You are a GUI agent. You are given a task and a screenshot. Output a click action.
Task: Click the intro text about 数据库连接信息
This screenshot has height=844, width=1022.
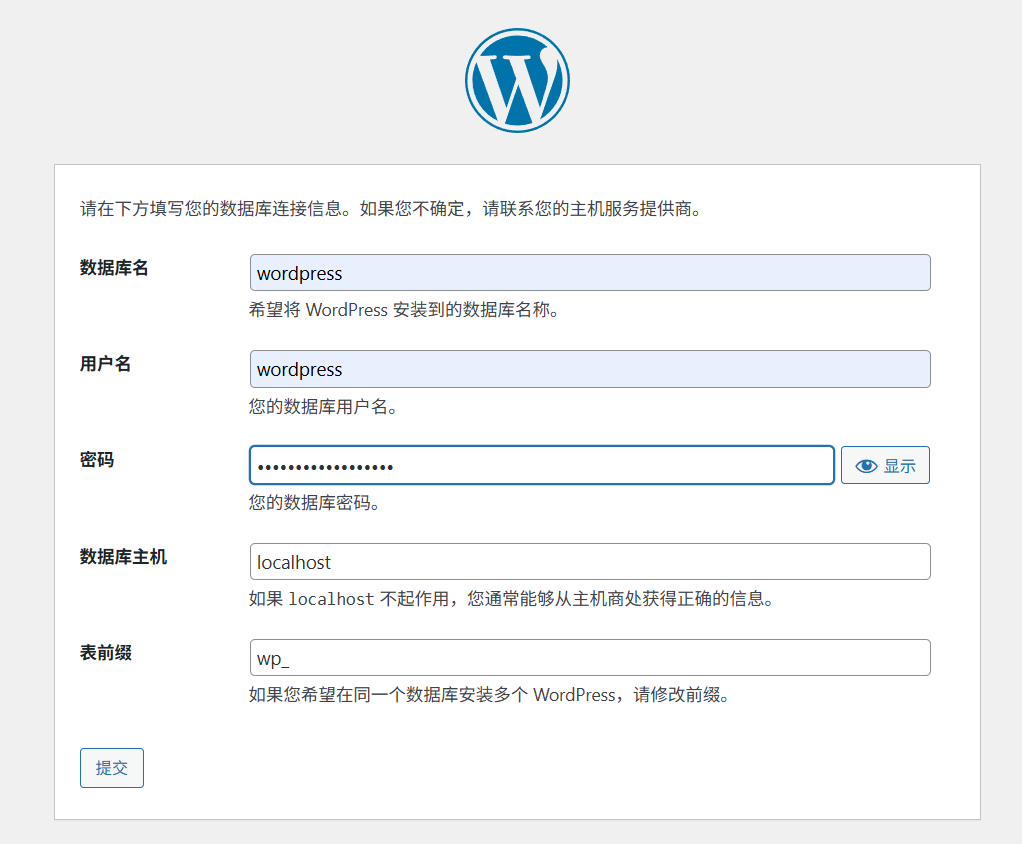point(390,210)
